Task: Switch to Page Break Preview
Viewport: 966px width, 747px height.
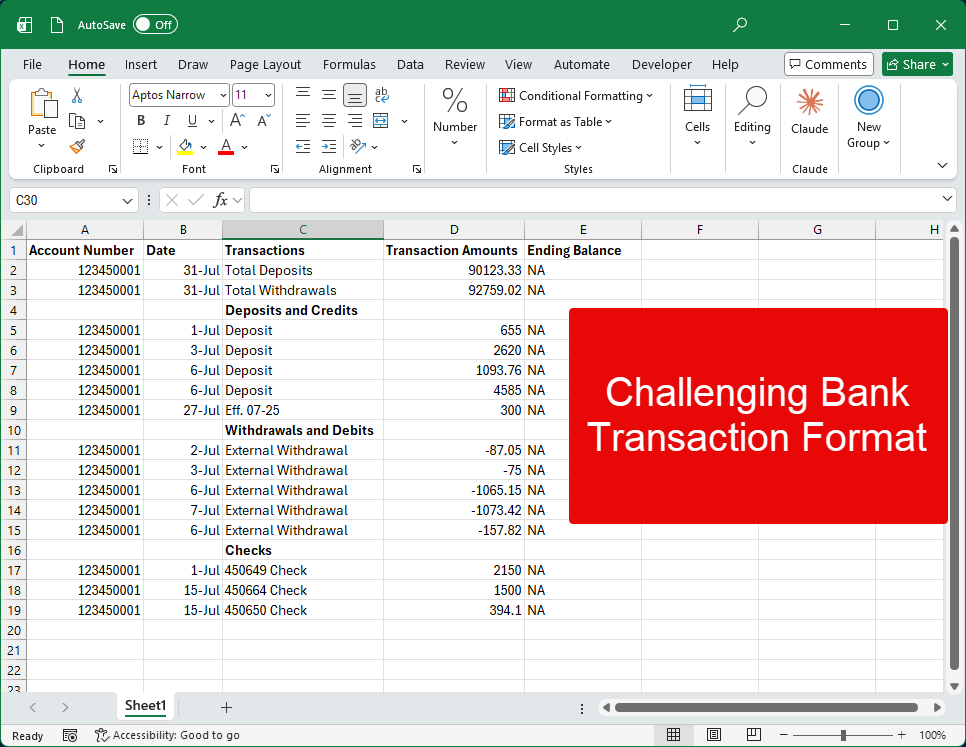Action: [x=753, y=735]
